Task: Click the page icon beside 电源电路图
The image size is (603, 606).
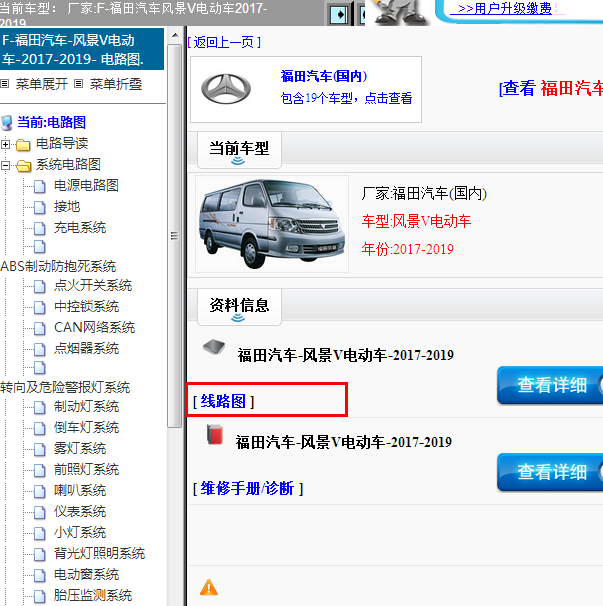Action: (39, 186)
